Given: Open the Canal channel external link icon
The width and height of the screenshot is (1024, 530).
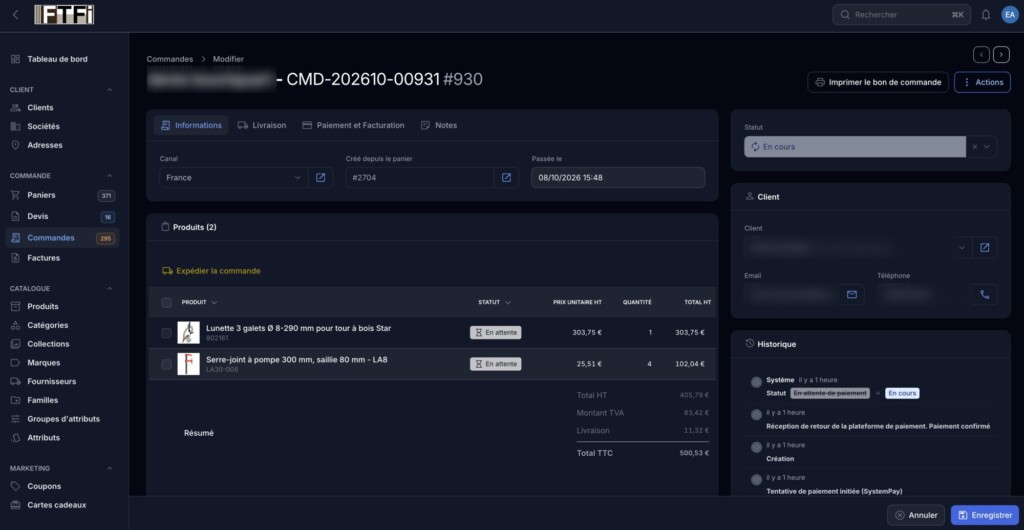Looking at the screenshot, I should 320,178.
